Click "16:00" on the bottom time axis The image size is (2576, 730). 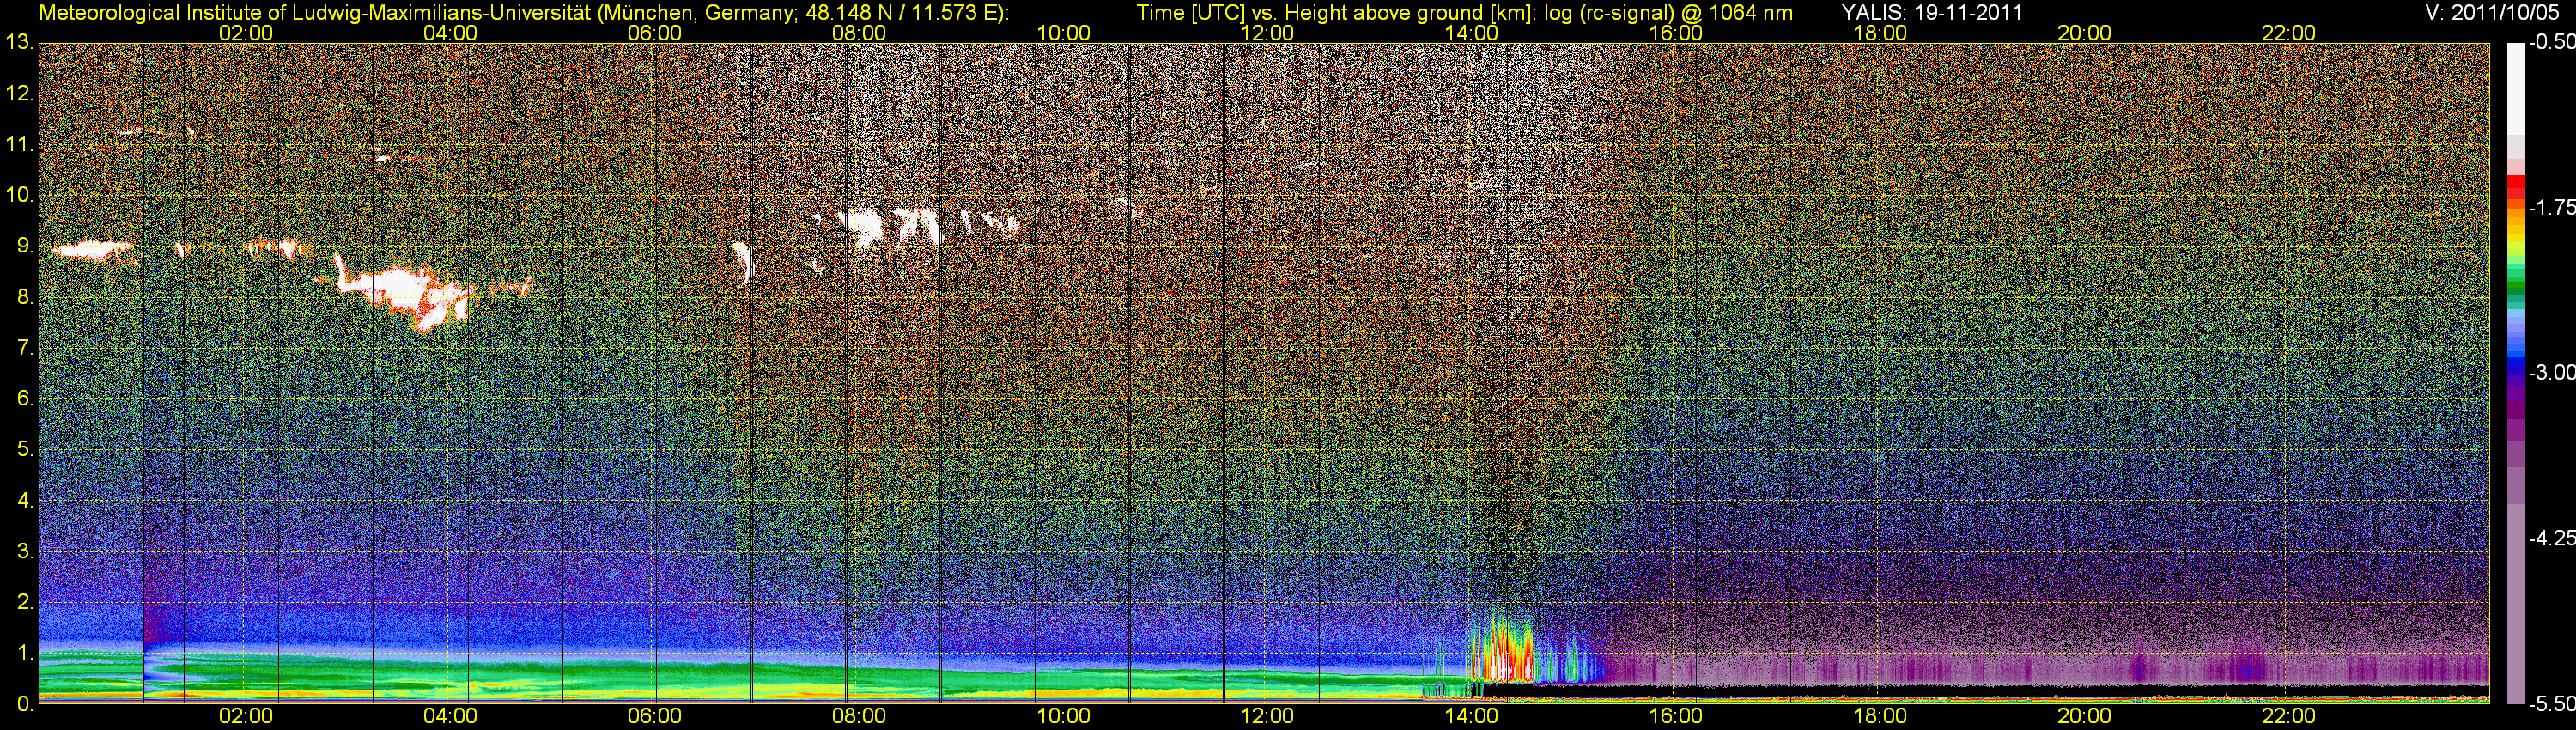tap(1676, 716)
